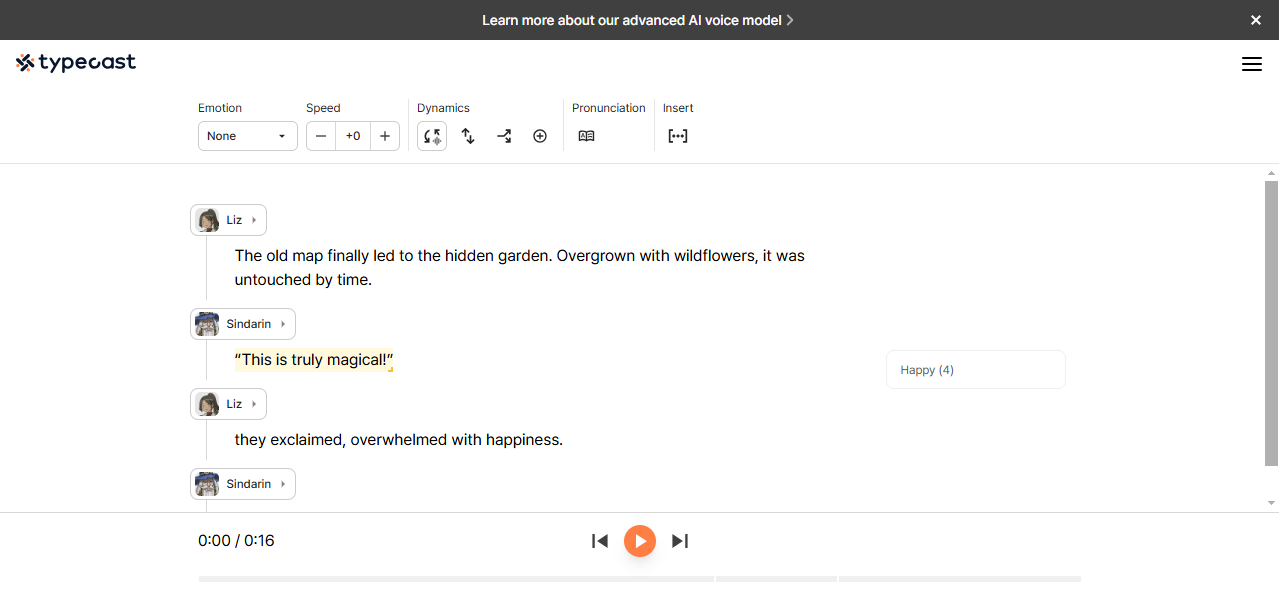Click the Insert pause icon

pyautogui.click(x=678, y=136)
